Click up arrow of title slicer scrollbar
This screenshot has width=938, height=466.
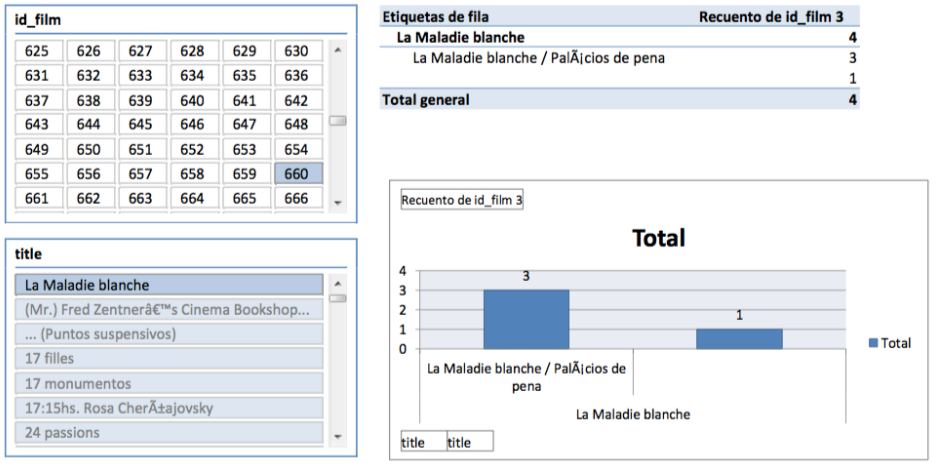pyautogui.click(x=337, y=282)
